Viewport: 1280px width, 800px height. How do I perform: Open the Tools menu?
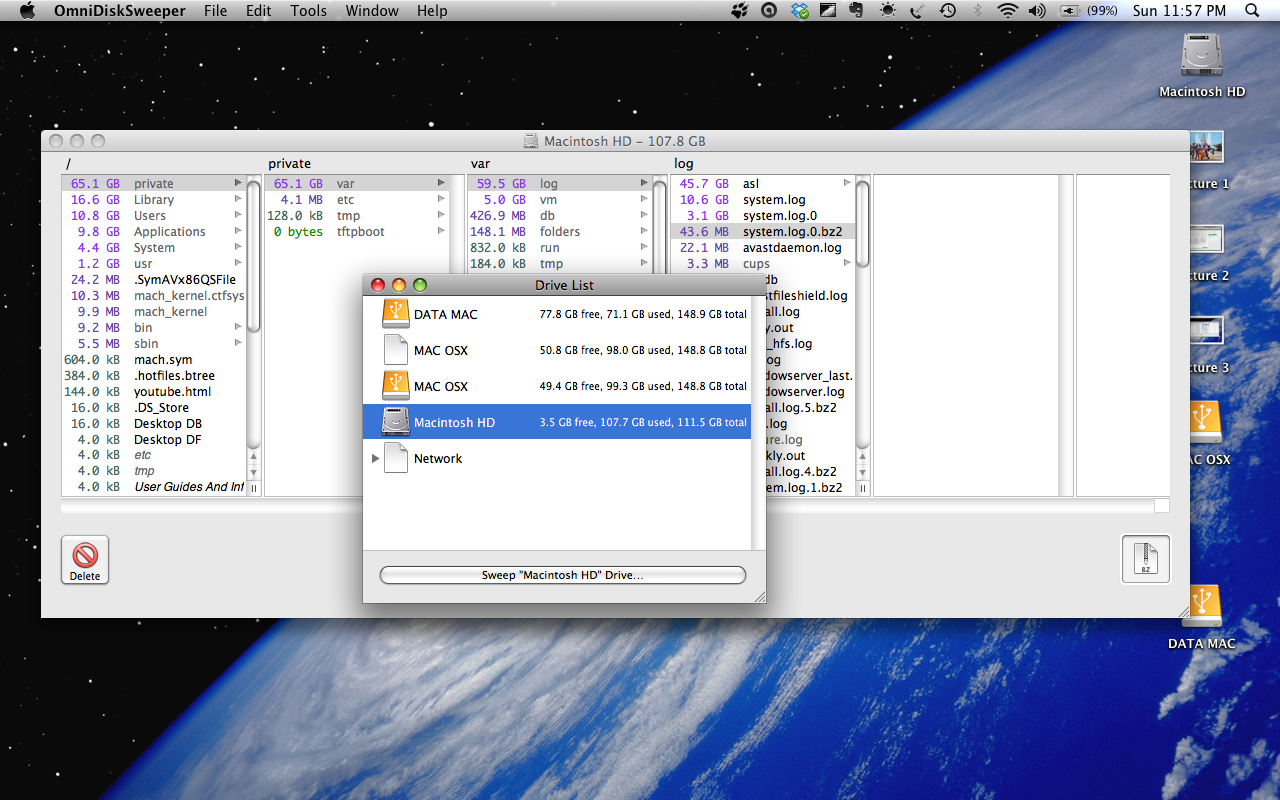(x=309, y=11)
